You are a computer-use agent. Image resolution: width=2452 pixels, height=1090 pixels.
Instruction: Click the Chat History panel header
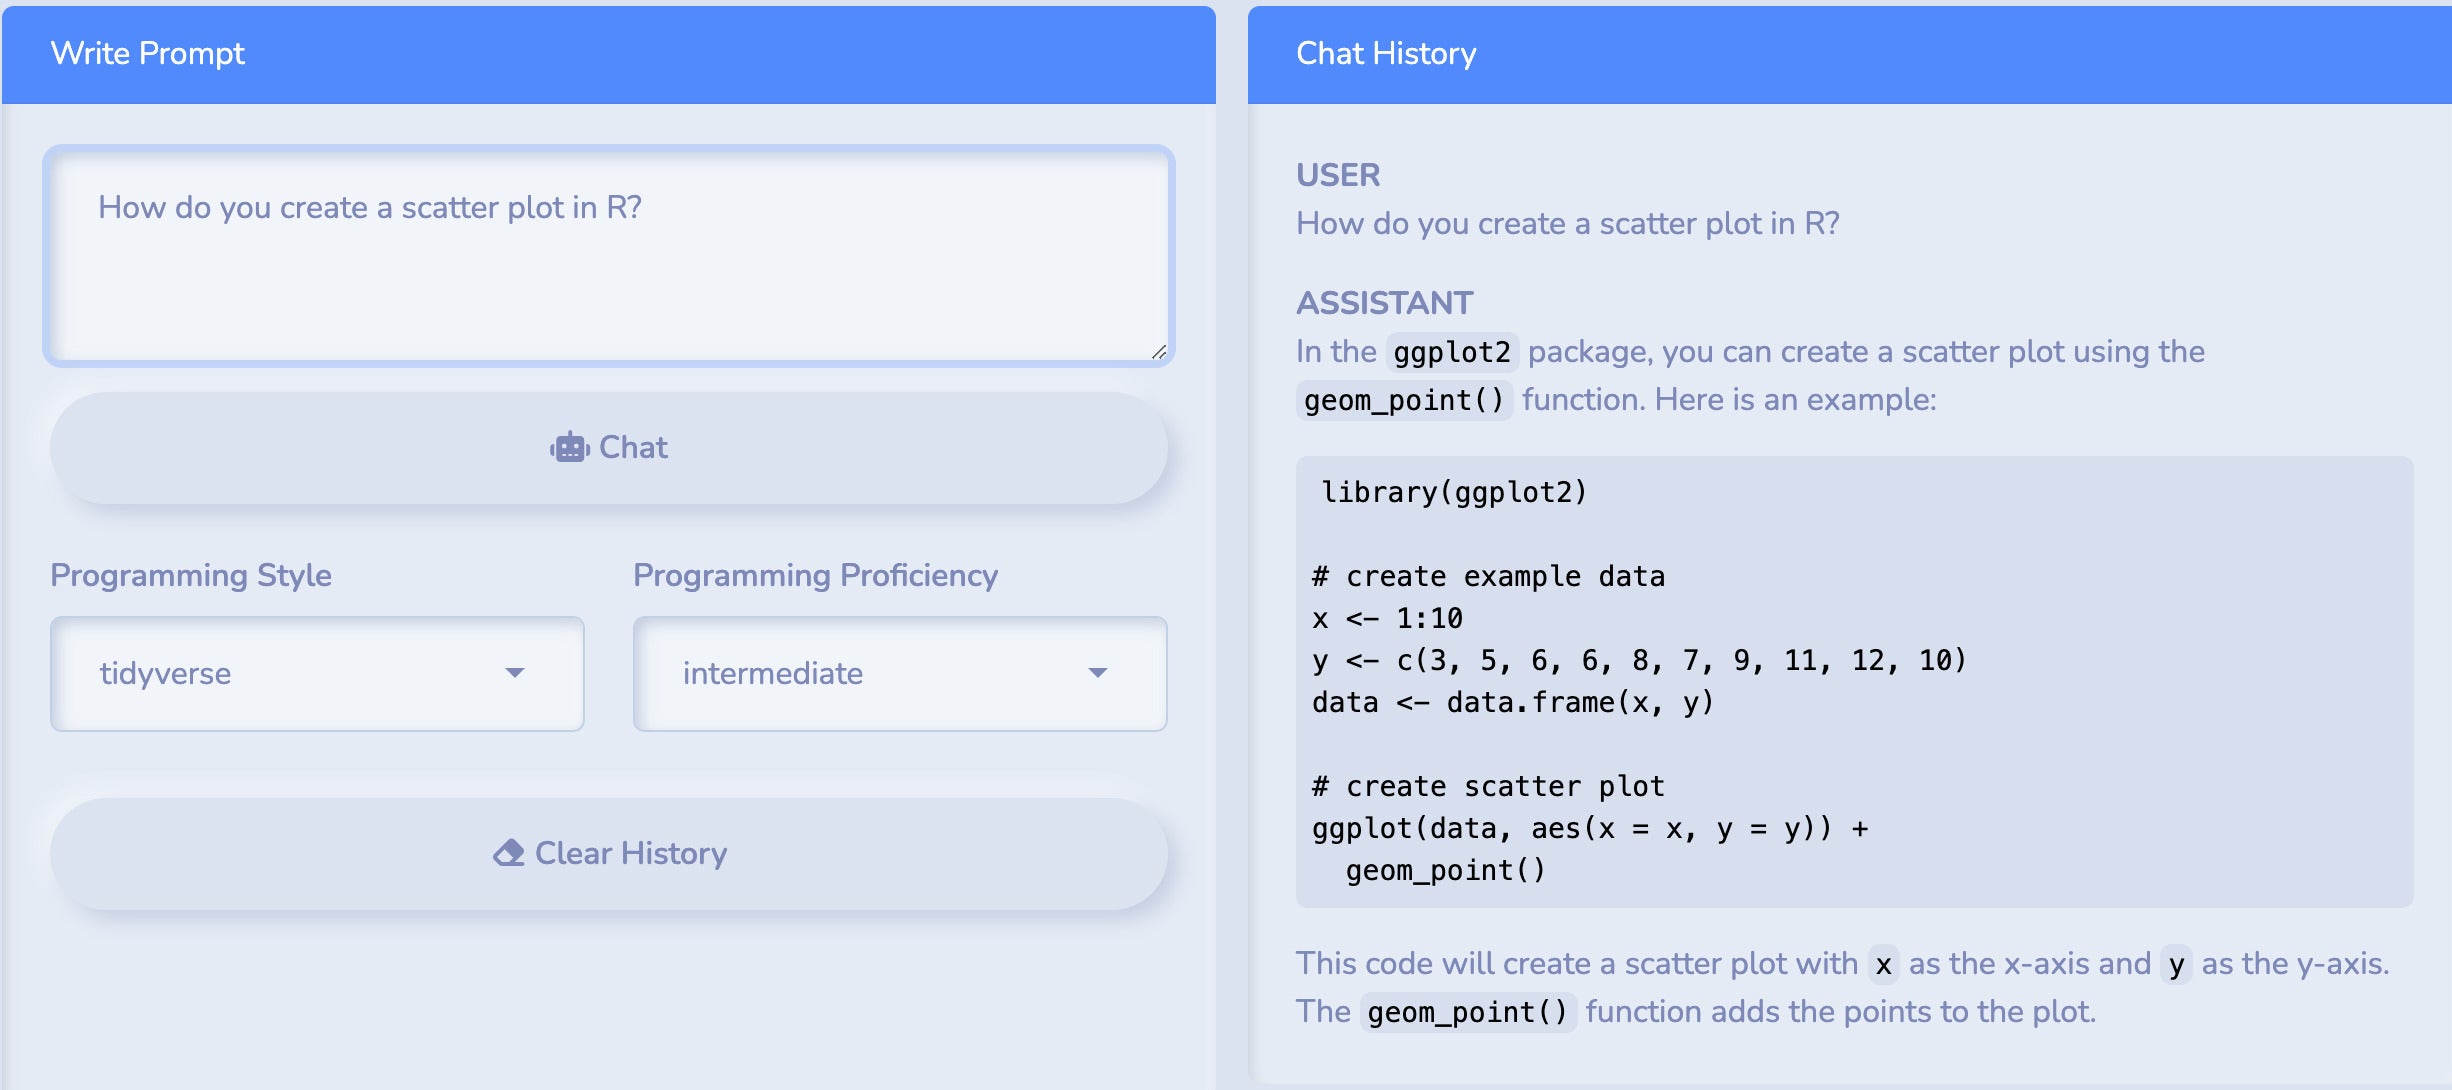[x=1850, y=54]
